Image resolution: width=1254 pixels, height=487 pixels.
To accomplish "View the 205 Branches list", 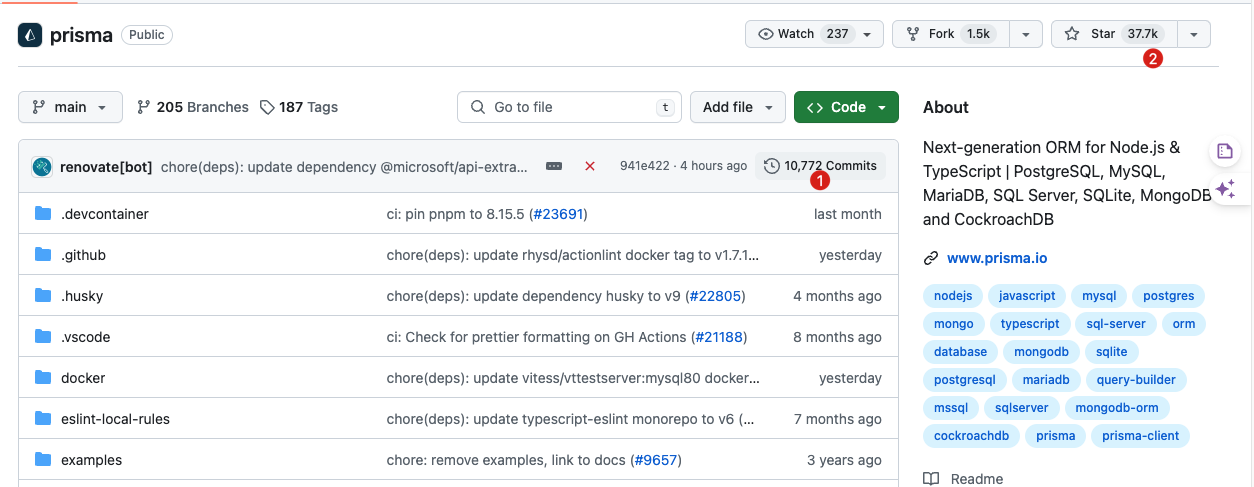I will click(x=192, y=107).
